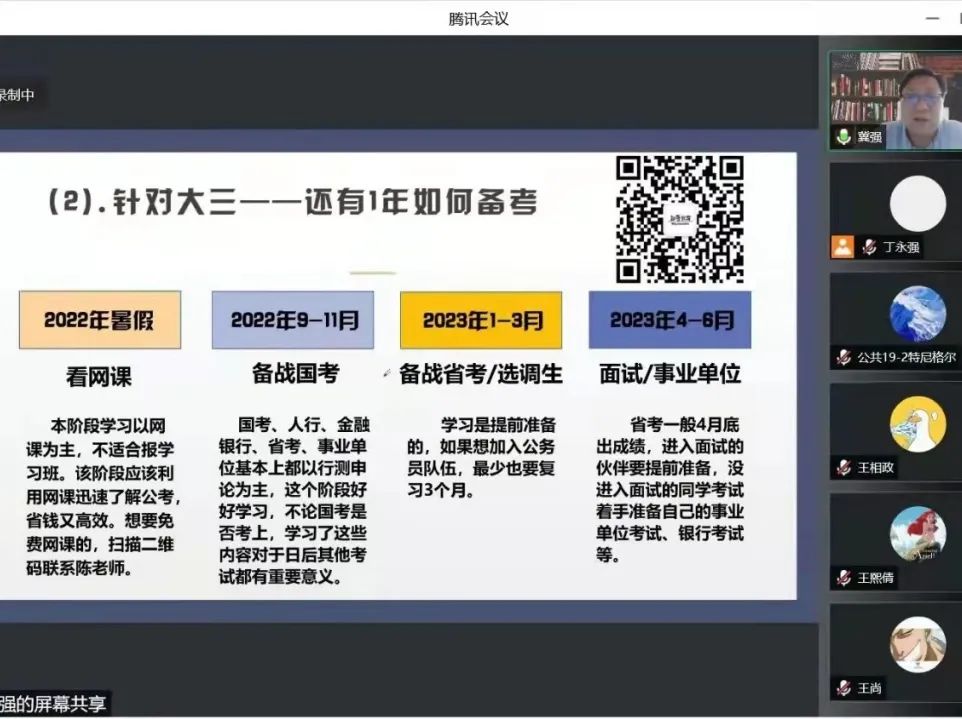The image size is (962, 719).
Task: Select 王尚's anime character avatar
Action: click(917, 644)
